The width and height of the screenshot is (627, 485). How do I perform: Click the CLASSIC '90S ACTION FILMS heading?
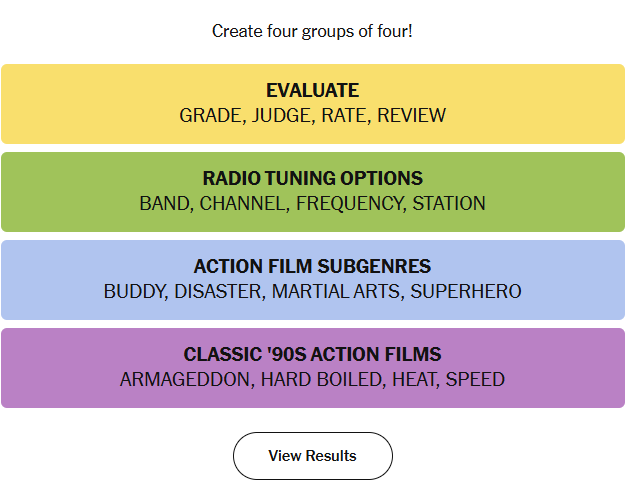pyautogui.click(x=312, y=355)
